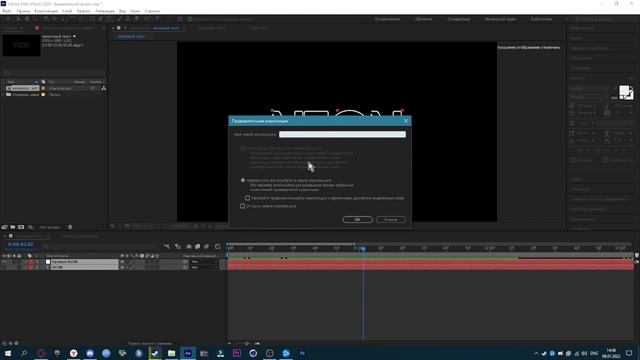Switch to the По умолчанию workspace
This screenshot has width=640, height=360.
coord(387,19)
